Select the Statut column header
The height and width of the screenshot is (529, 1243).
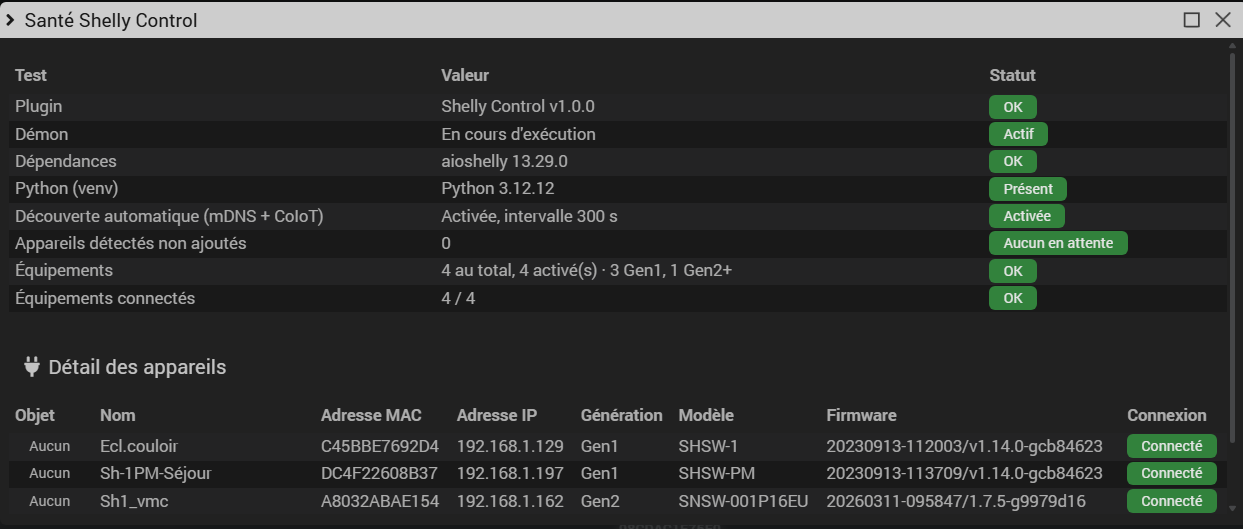pos(1012,75)
